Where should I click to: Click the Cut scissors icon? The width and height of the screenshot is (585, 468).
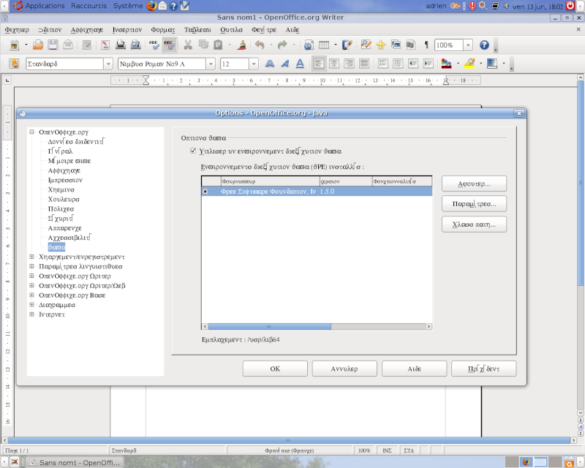point(188,45)
